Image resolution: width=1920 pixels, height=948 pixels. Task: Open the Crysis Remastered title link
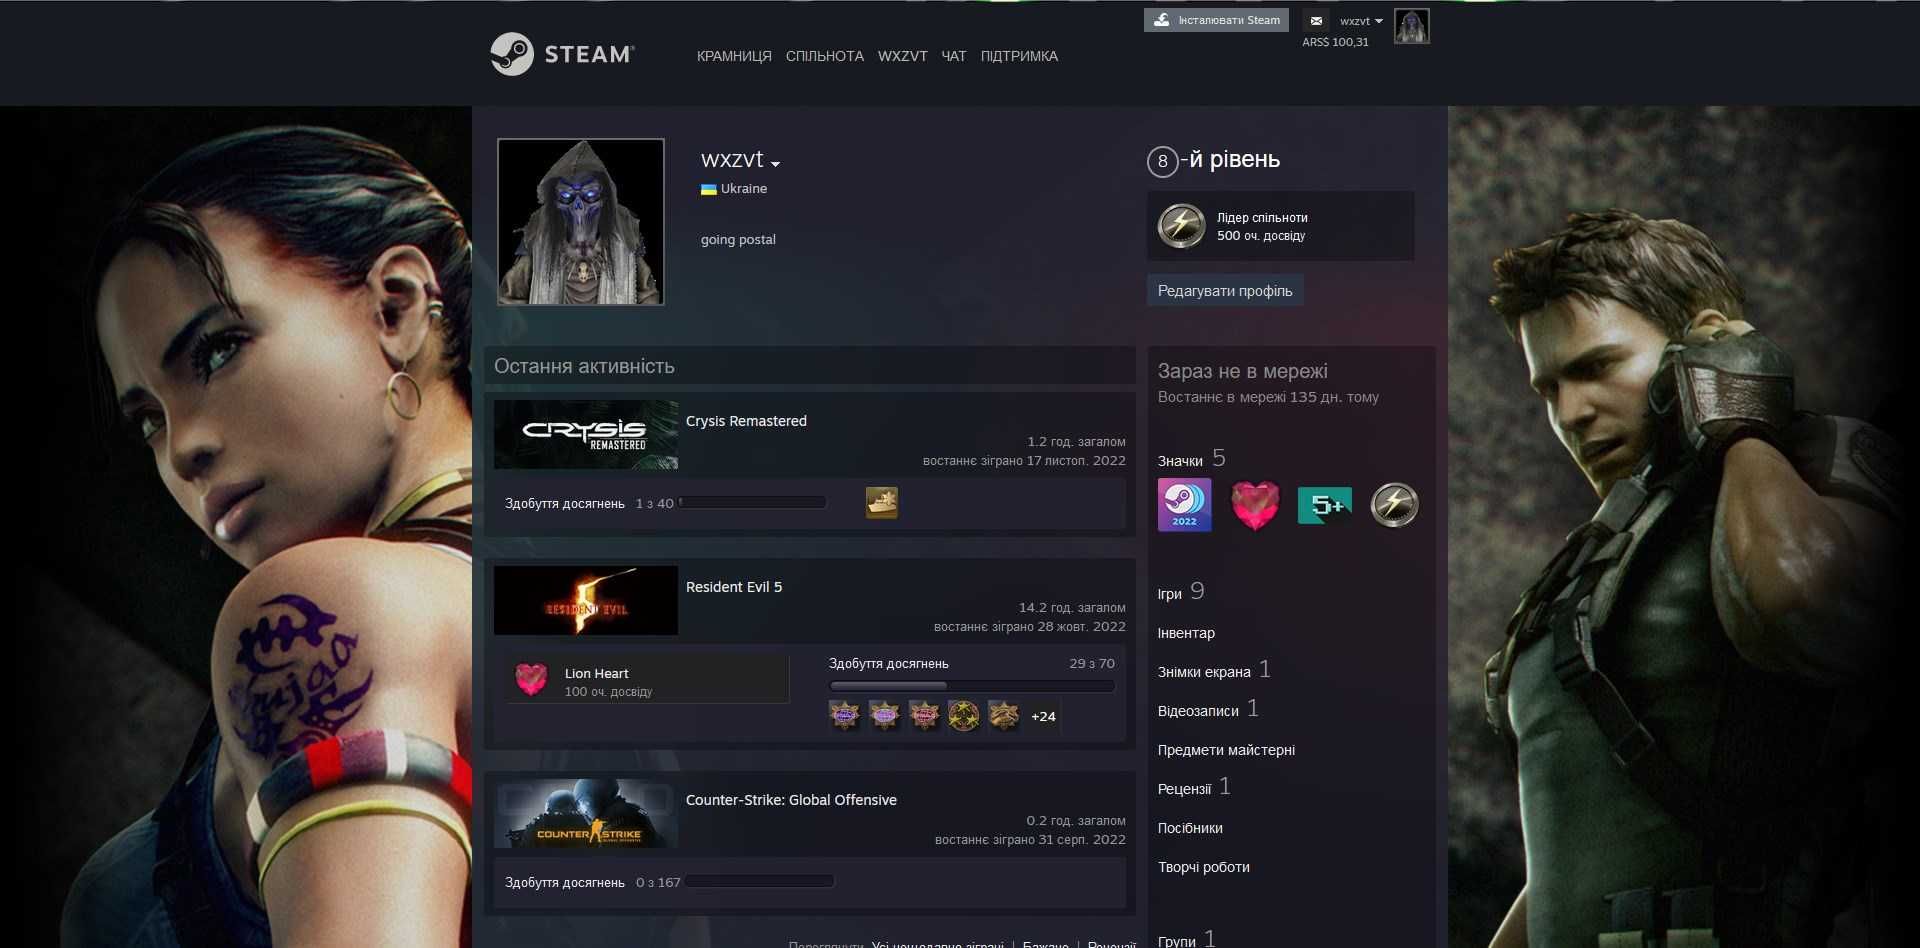(x=746, y=421)
